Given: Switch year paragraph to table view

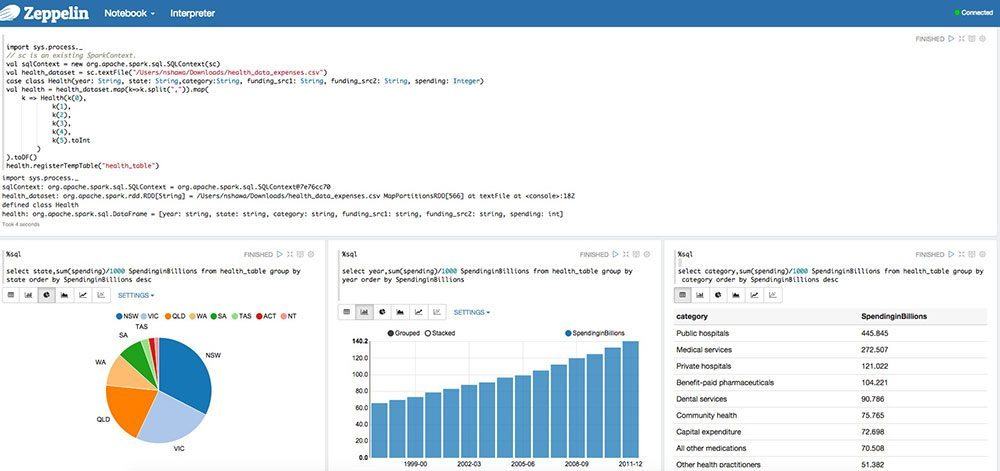Looking at the screenshot, I should pyautogui.click(x=347, y=312).
